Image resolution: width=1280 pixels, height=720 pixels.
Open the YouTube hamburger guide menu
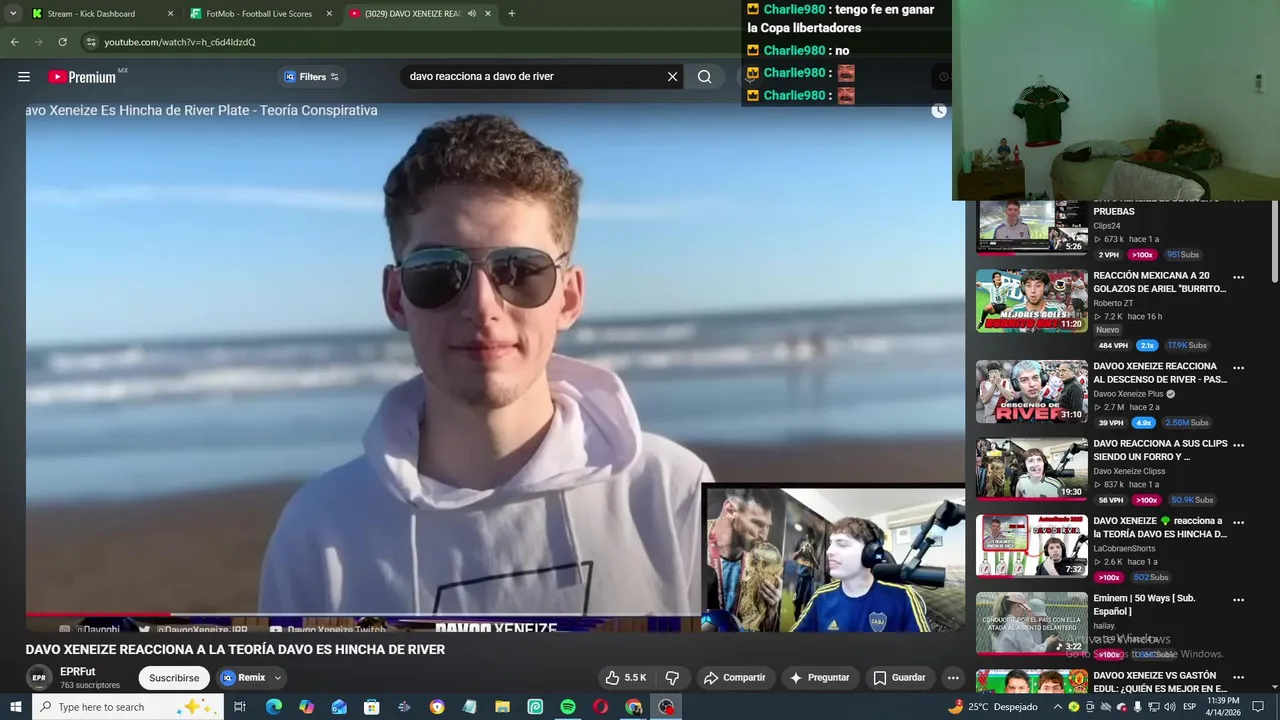click(x=24, y=76)
